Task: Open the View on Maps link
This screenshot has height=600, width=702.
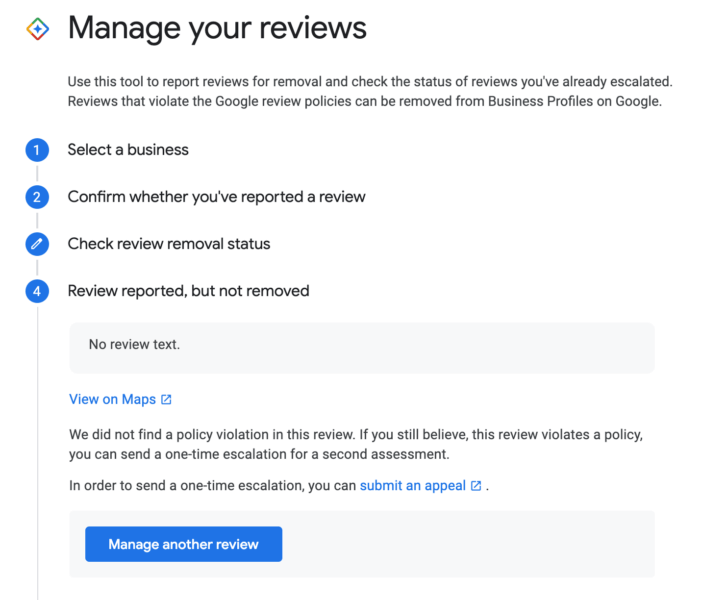Action: coord(112,399)
